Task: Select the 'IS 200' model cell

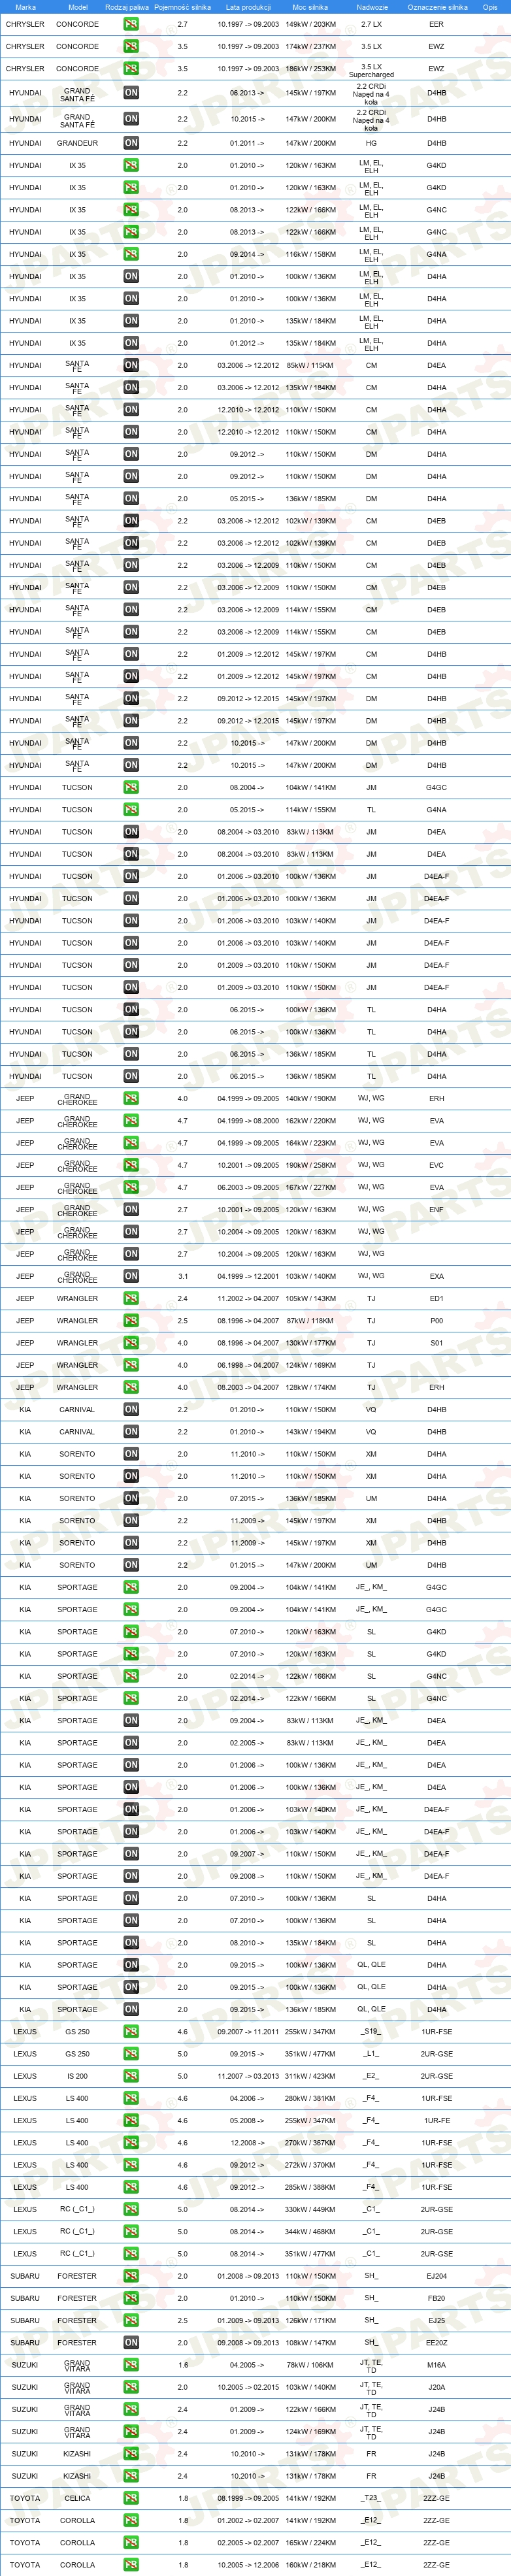Action: coord(77,2076)
